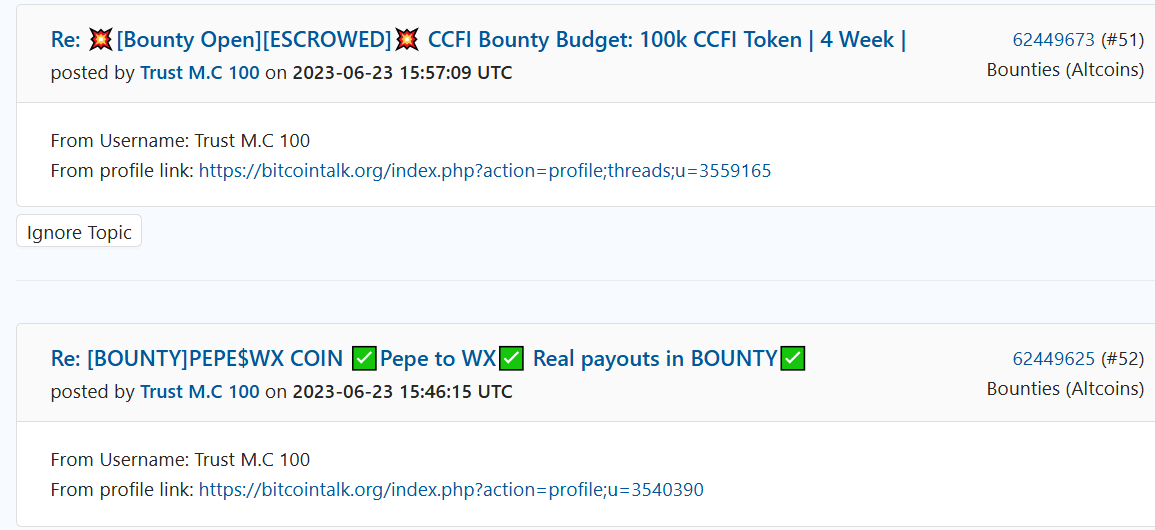Open the CCFI Bounty Budget topic title
The height and width of the screenshot is (530, 1155).
coord(478,39)
